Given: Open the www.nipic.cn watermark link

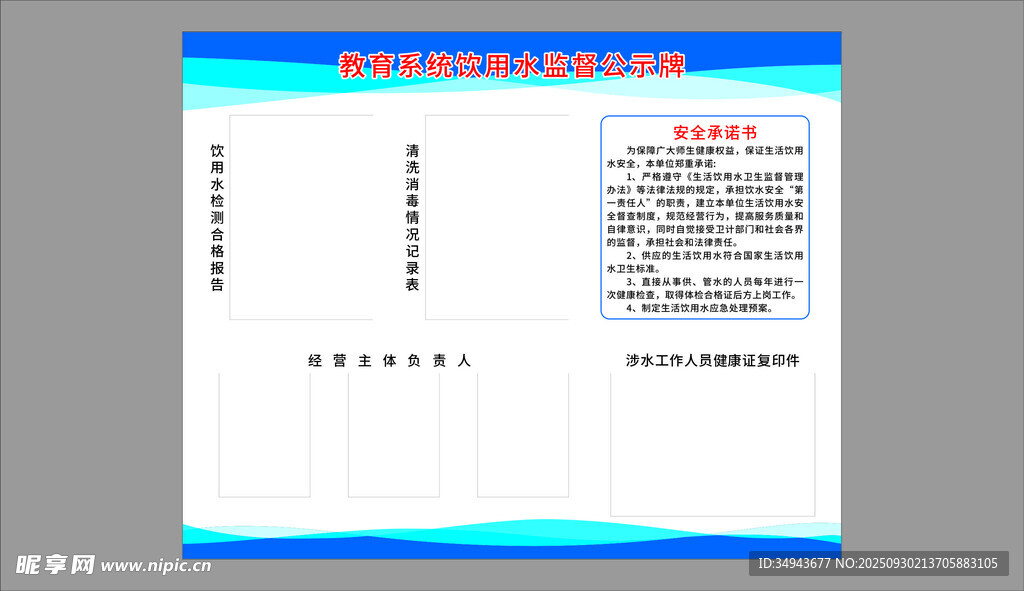Looking at the screenshot, I should pyautogui.click(x=156, y=566).
